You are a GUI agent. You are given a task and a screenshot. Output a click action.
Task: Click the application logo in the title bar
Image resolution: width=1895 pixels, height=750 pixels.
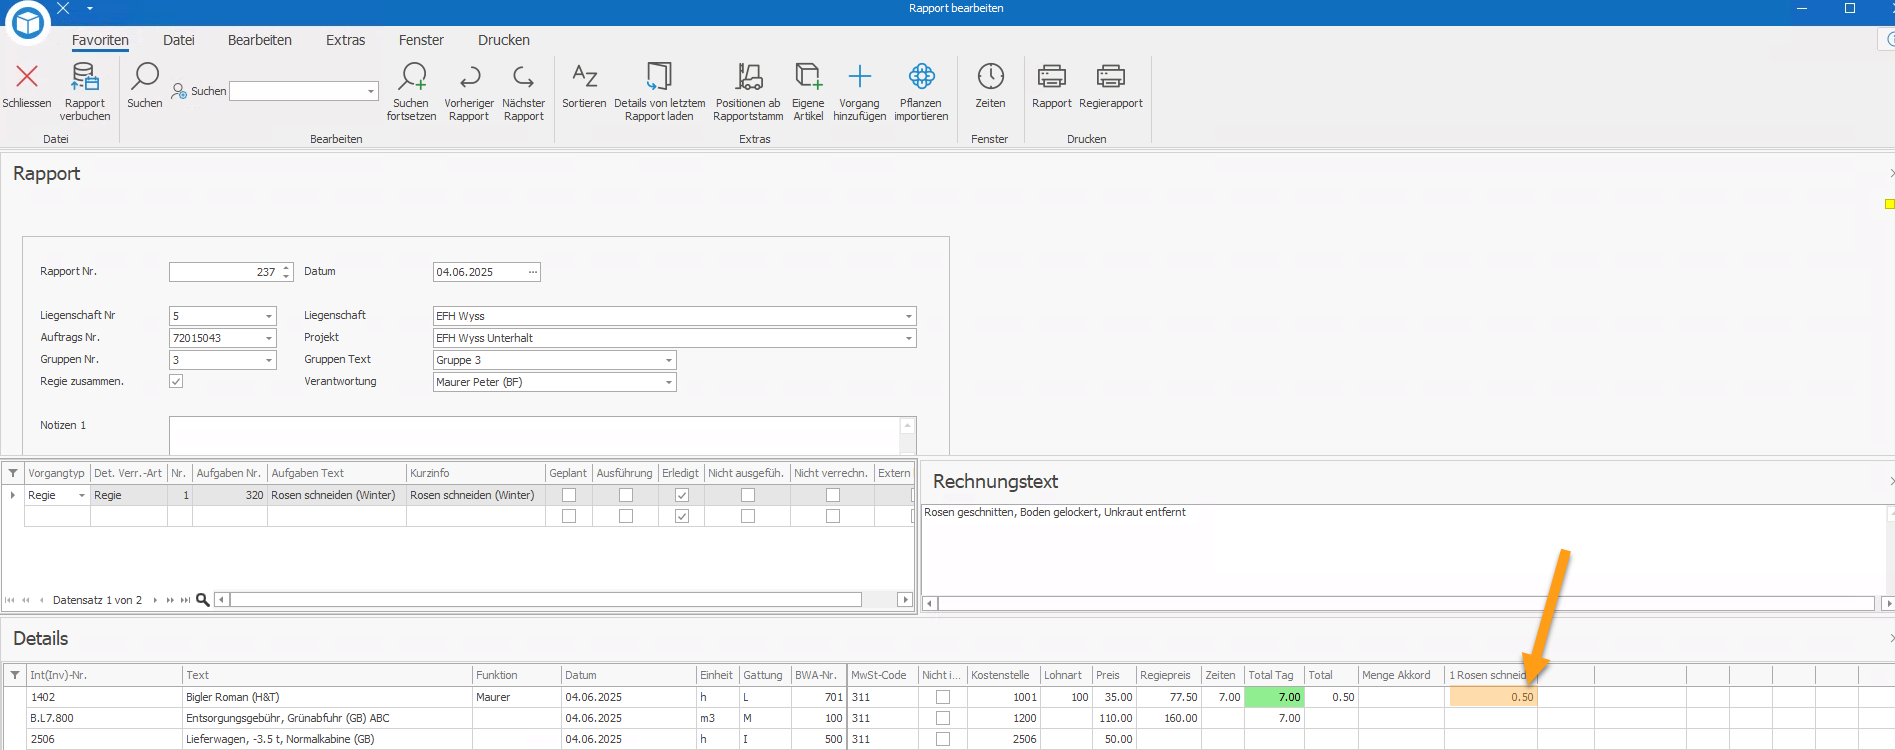28,22
